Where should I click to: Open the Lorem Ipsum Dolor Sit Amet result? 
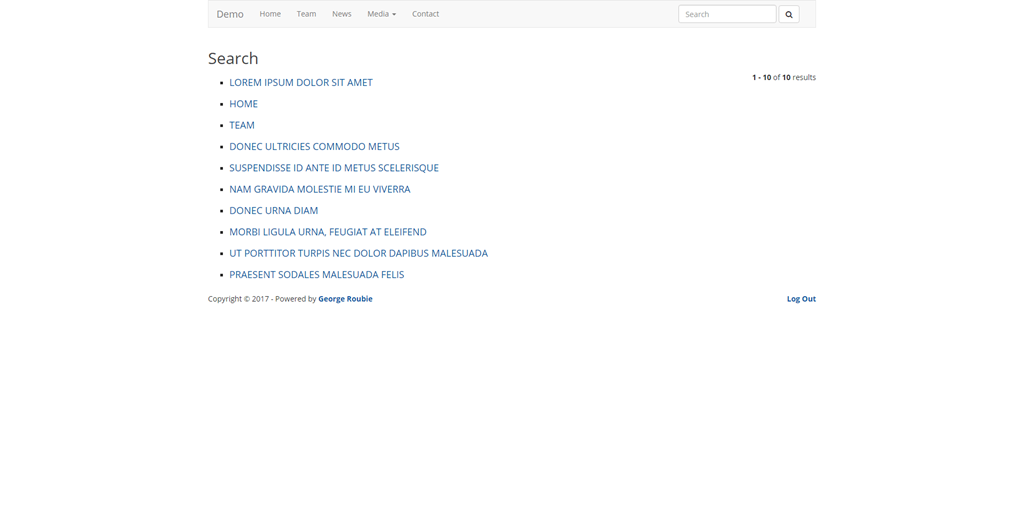(300, 83)
